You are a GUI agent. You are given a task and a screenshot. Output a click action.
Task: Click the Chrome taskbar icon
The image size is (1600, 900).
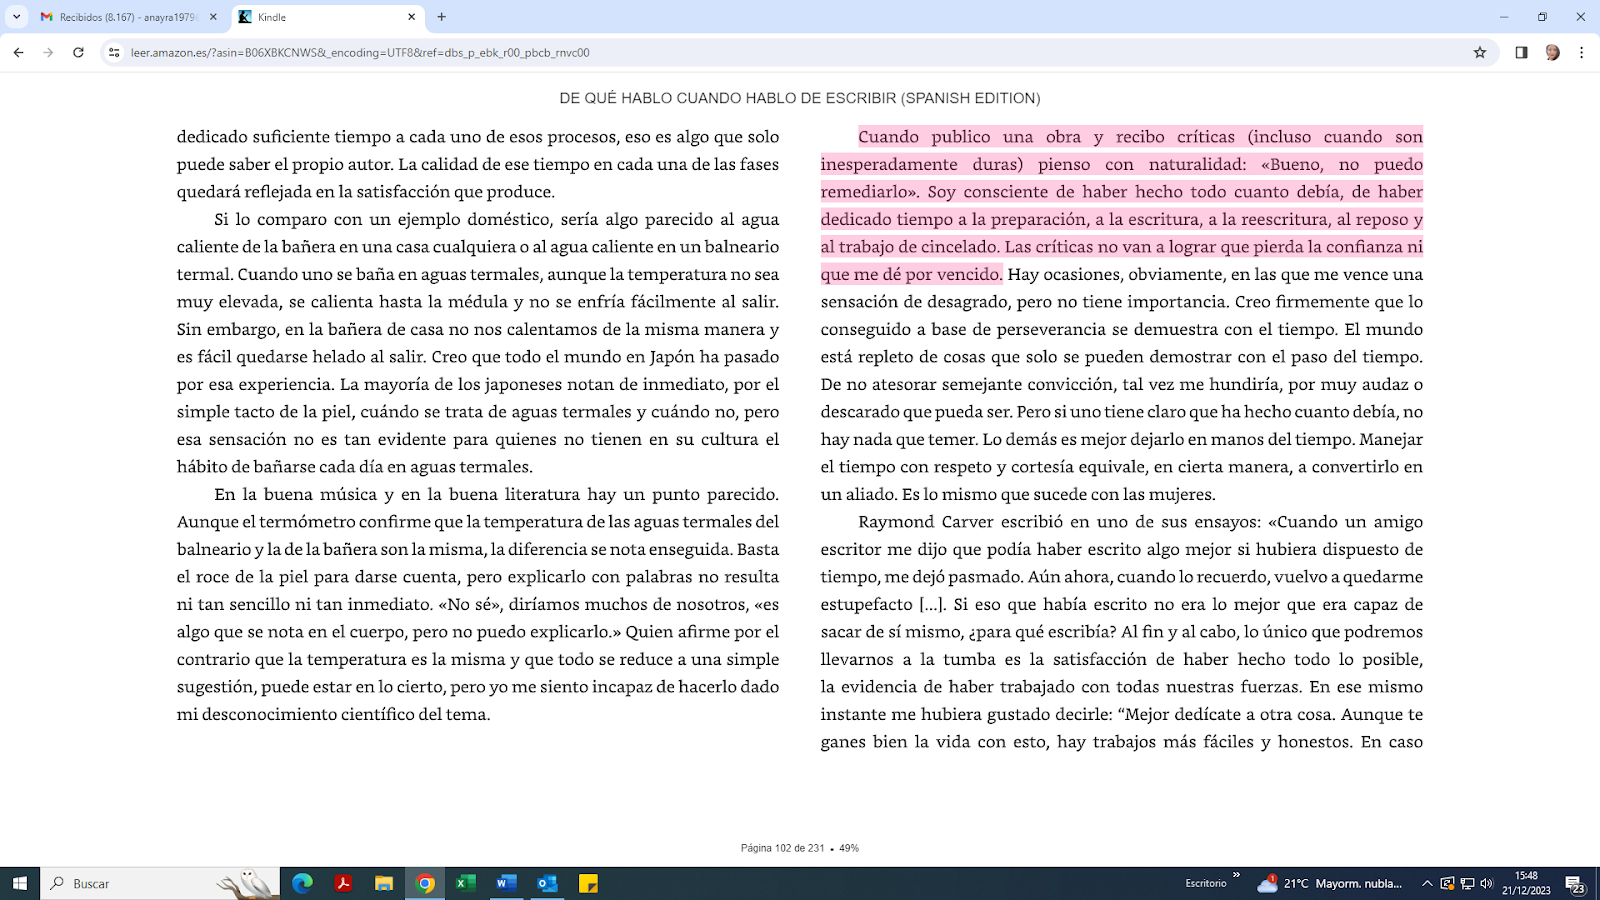(x=425, y=883)
